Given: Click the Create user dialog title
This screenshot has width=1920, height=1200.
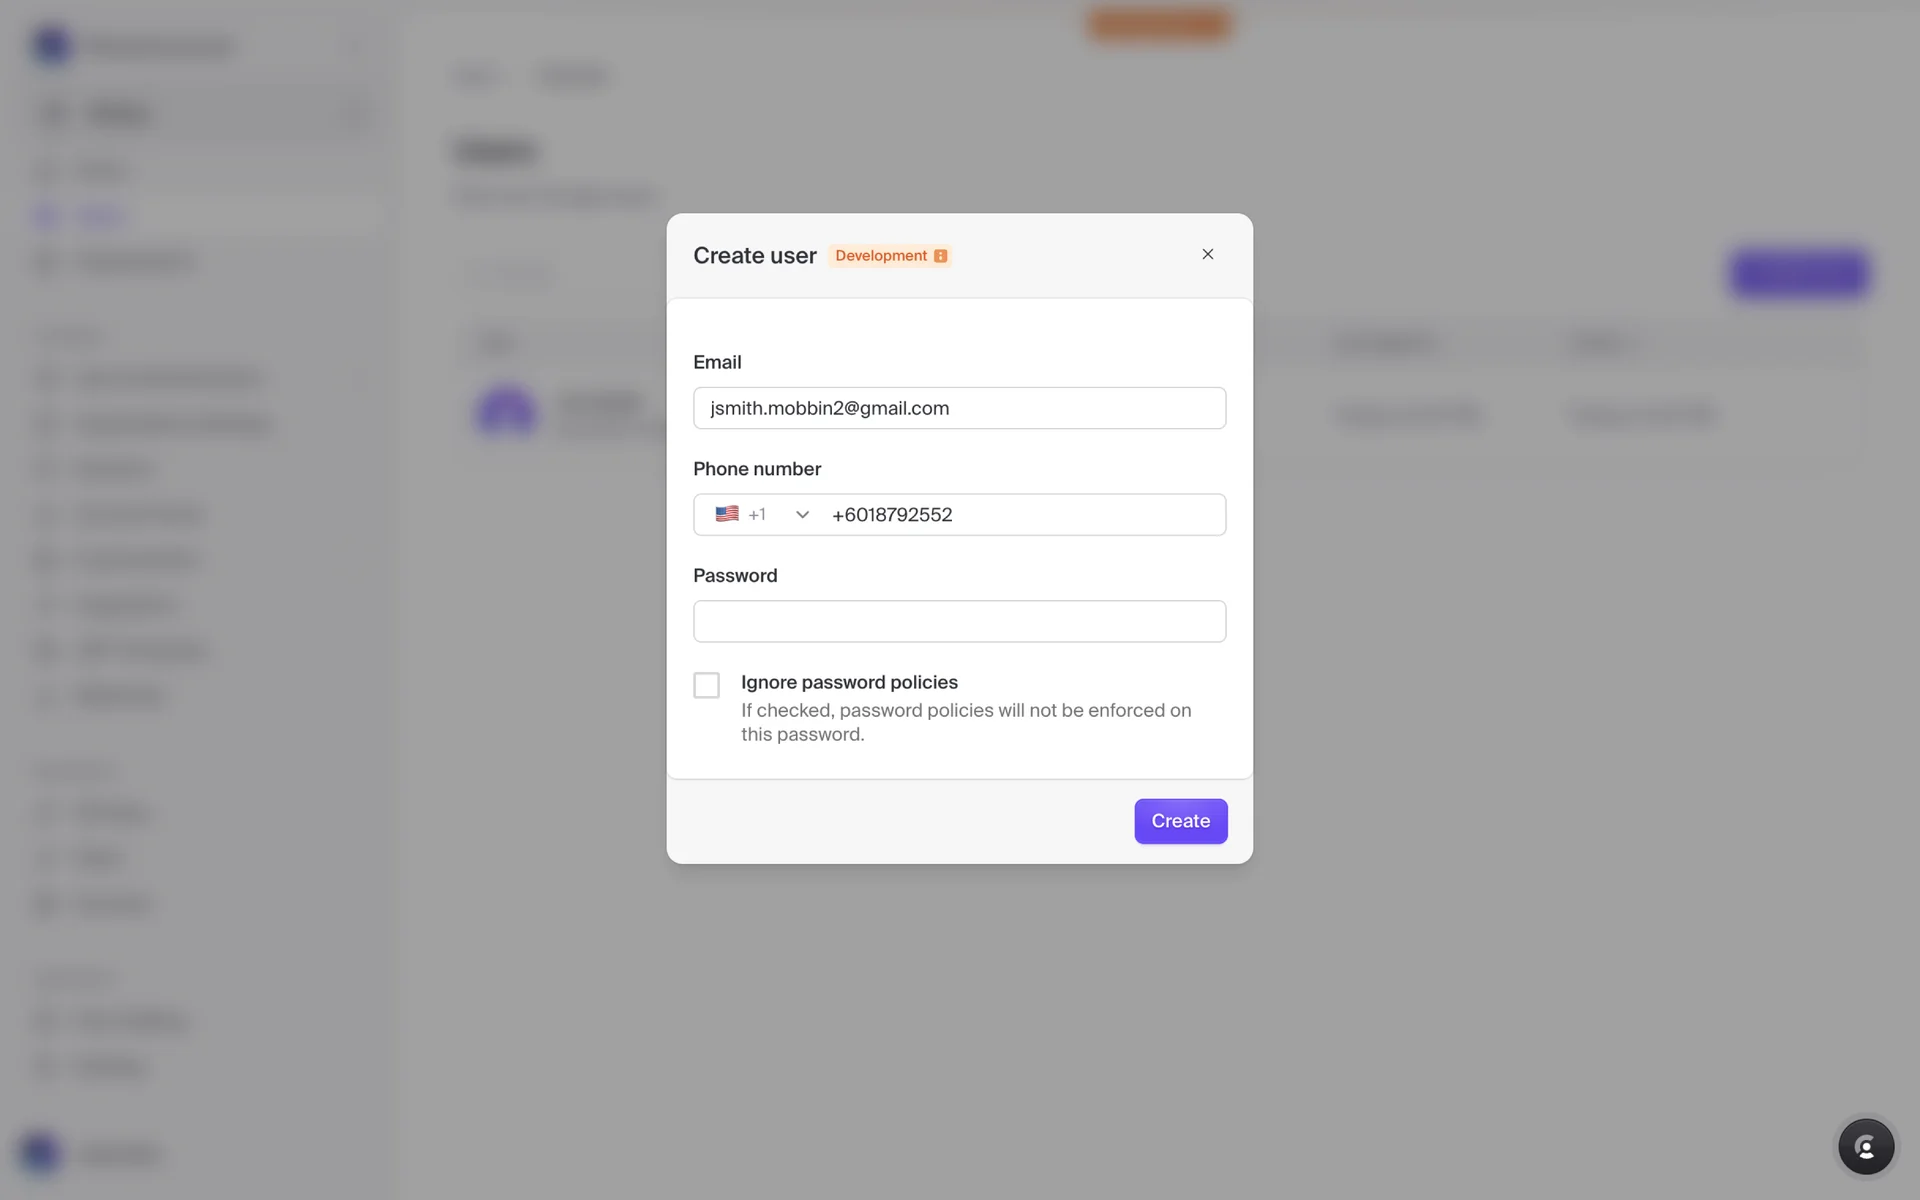Looking at the screenshot, I should coord(754,256).
